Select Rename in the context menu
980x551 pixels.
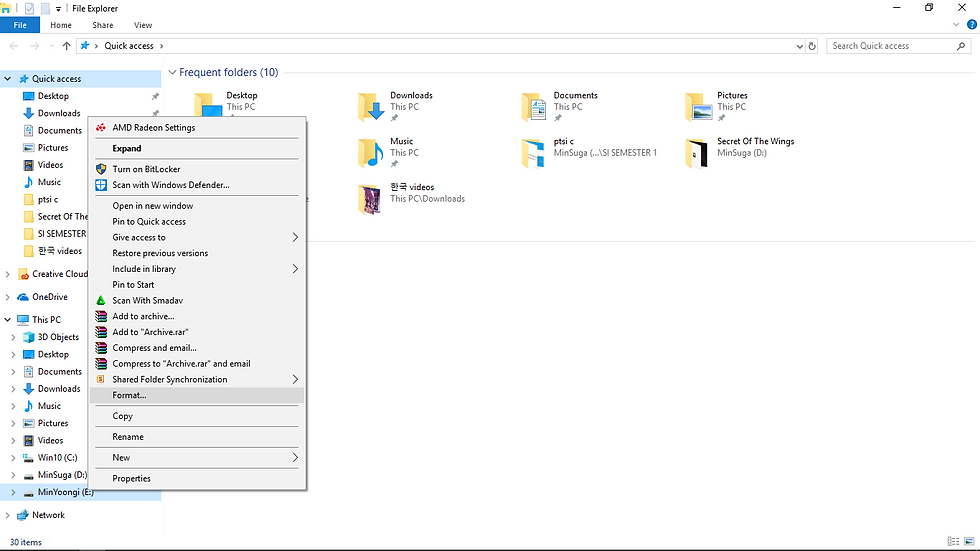197,437
